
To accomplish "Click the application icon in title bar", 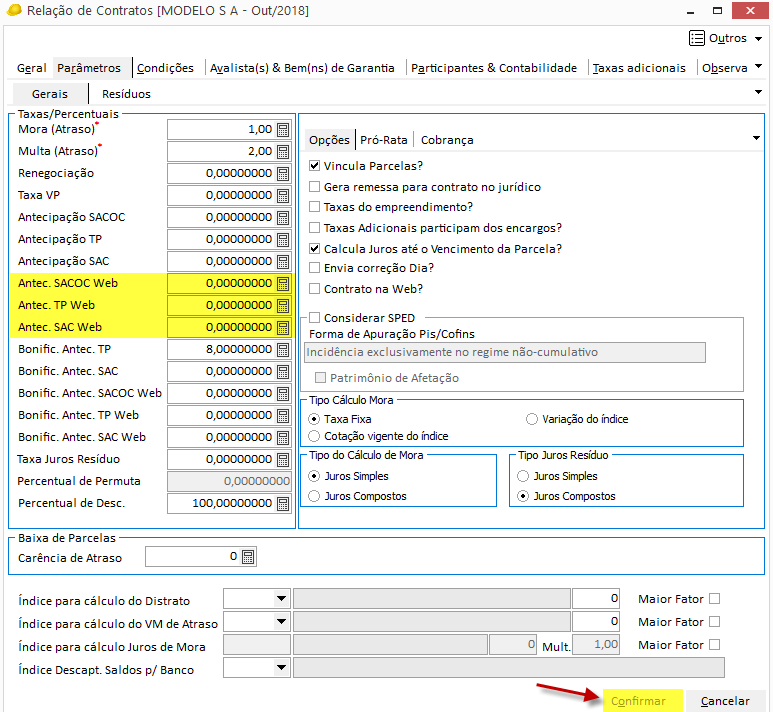I will click(x=14, y=10).
